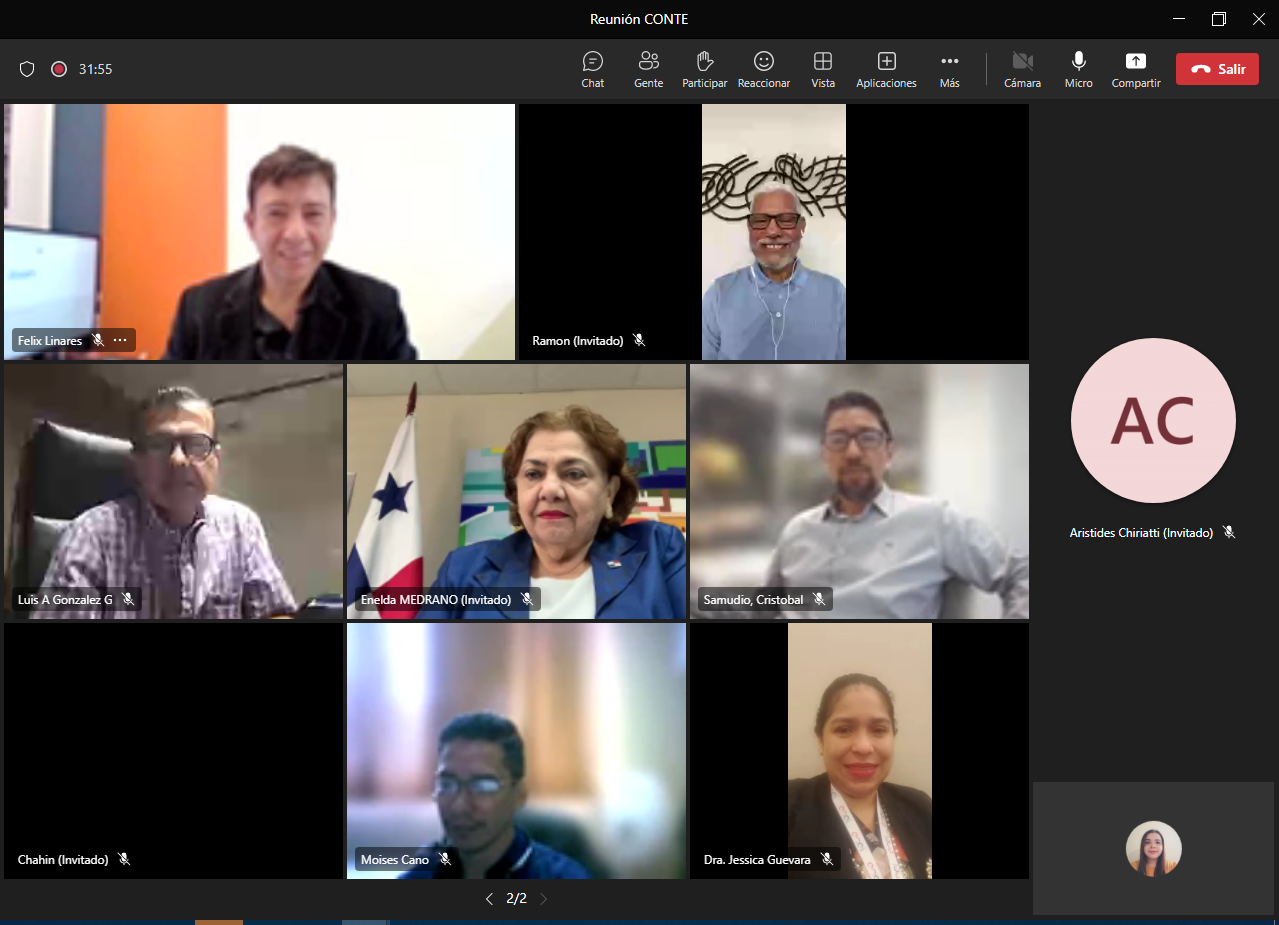Click the Reunión CONTE window title
This screenshot has width=1279, height=925.
click(639, 19)
